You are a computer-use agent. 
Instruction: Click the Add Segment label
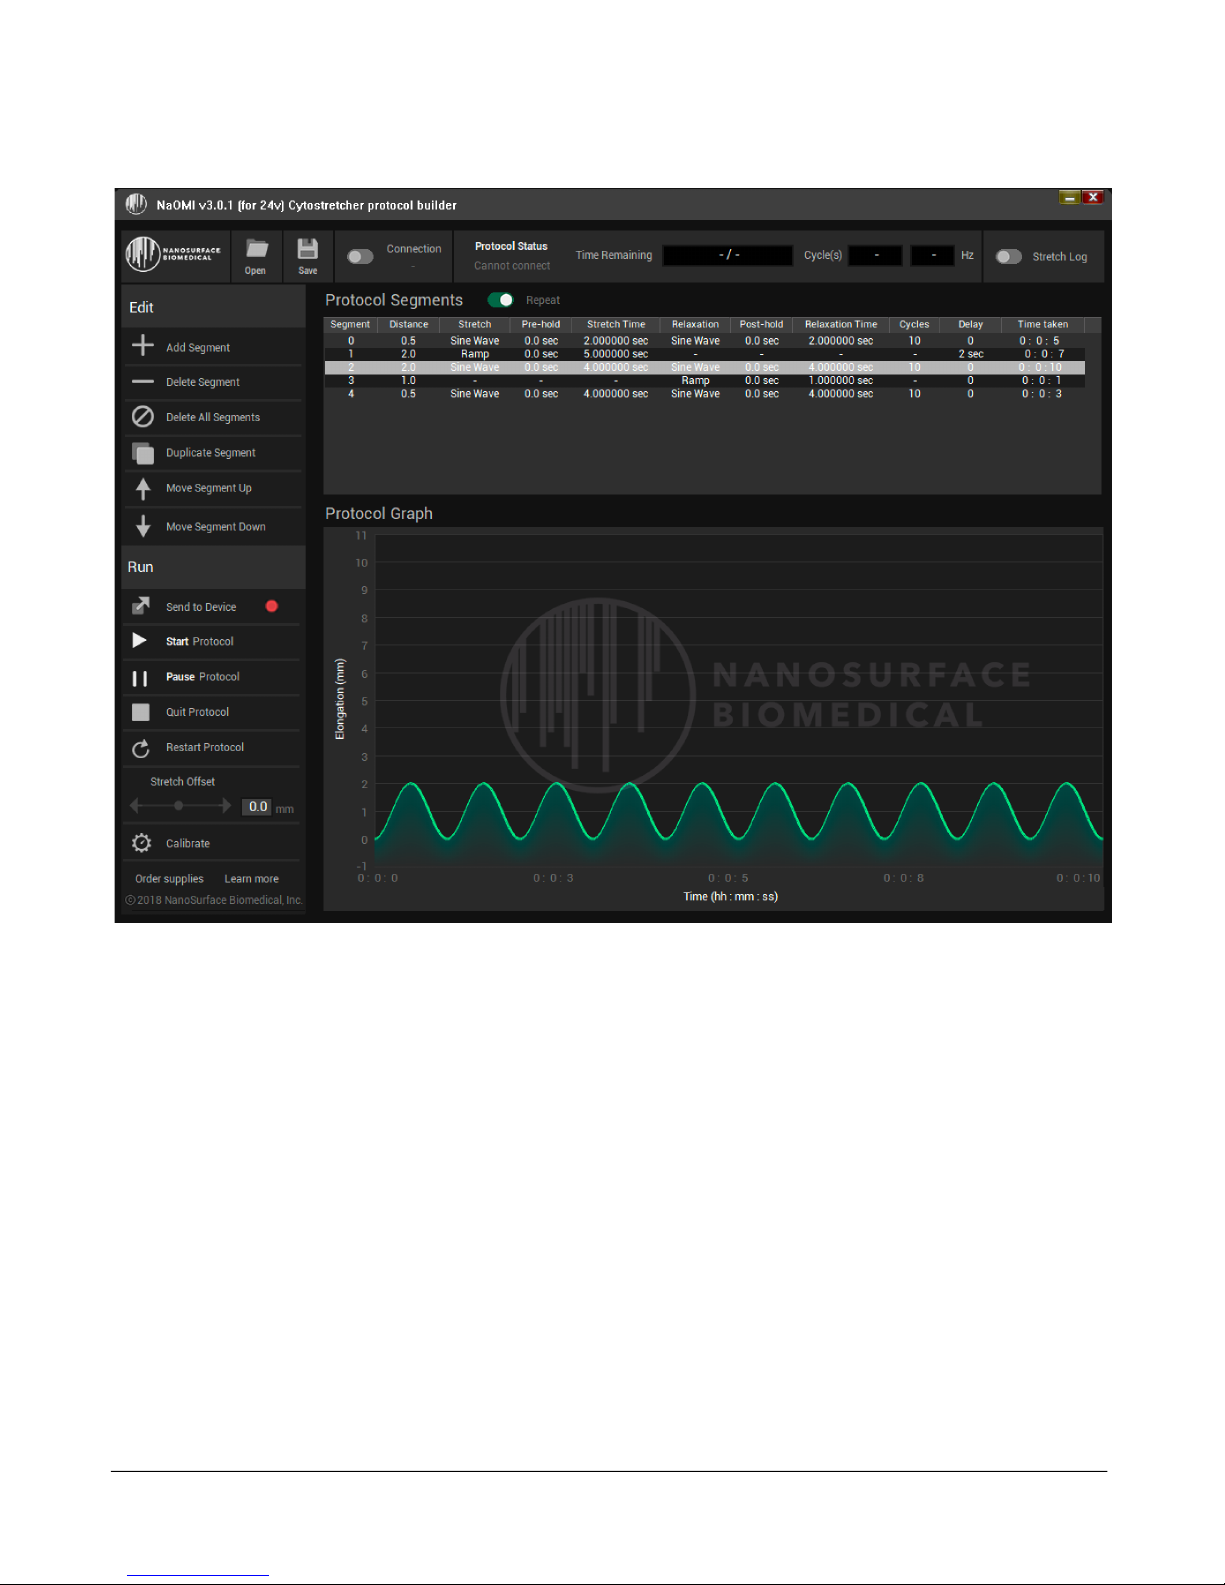[x=198, y=348]
